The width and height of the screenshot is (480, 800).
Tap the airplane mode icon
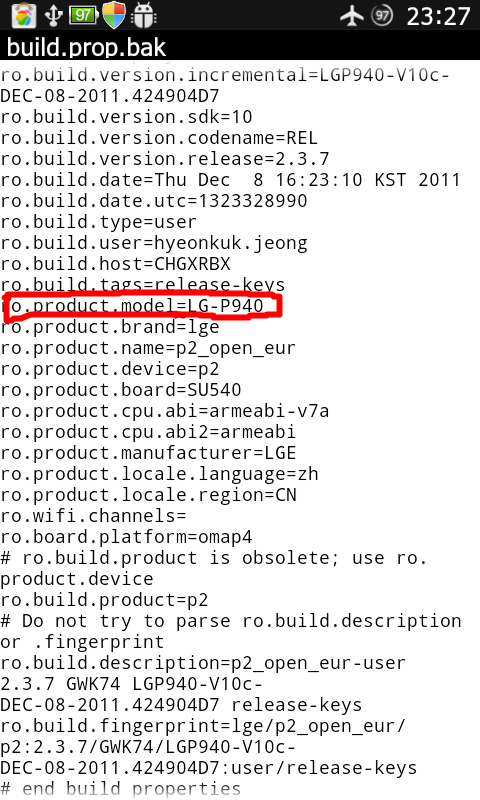[352, 15]
